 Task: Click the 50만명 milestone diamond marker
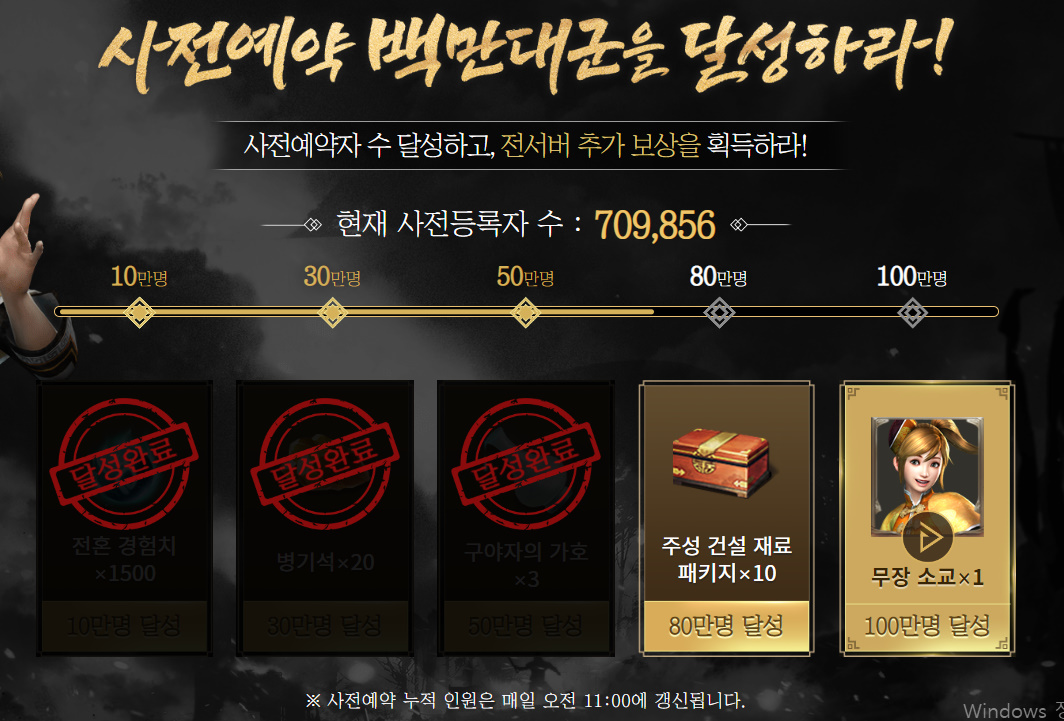click(525, 313)
